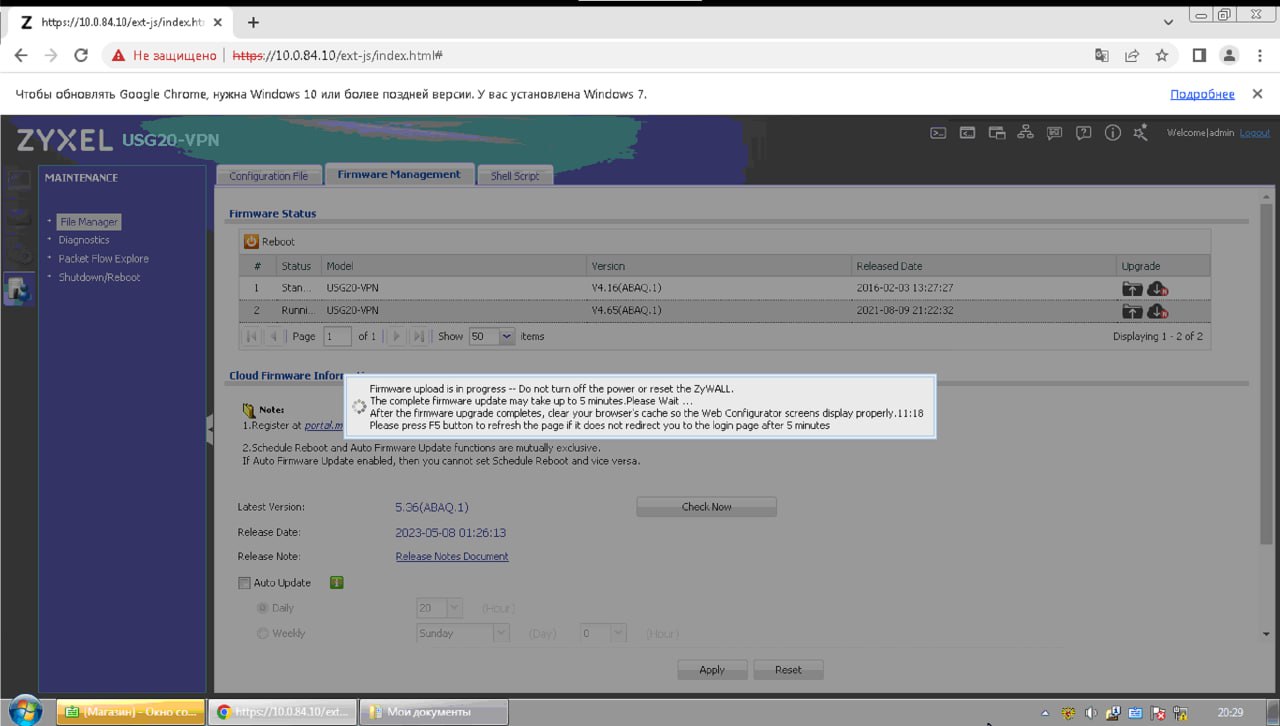Open the Sunday weekday dropdown
1280x726 pixels.
(x=502, y=633)
